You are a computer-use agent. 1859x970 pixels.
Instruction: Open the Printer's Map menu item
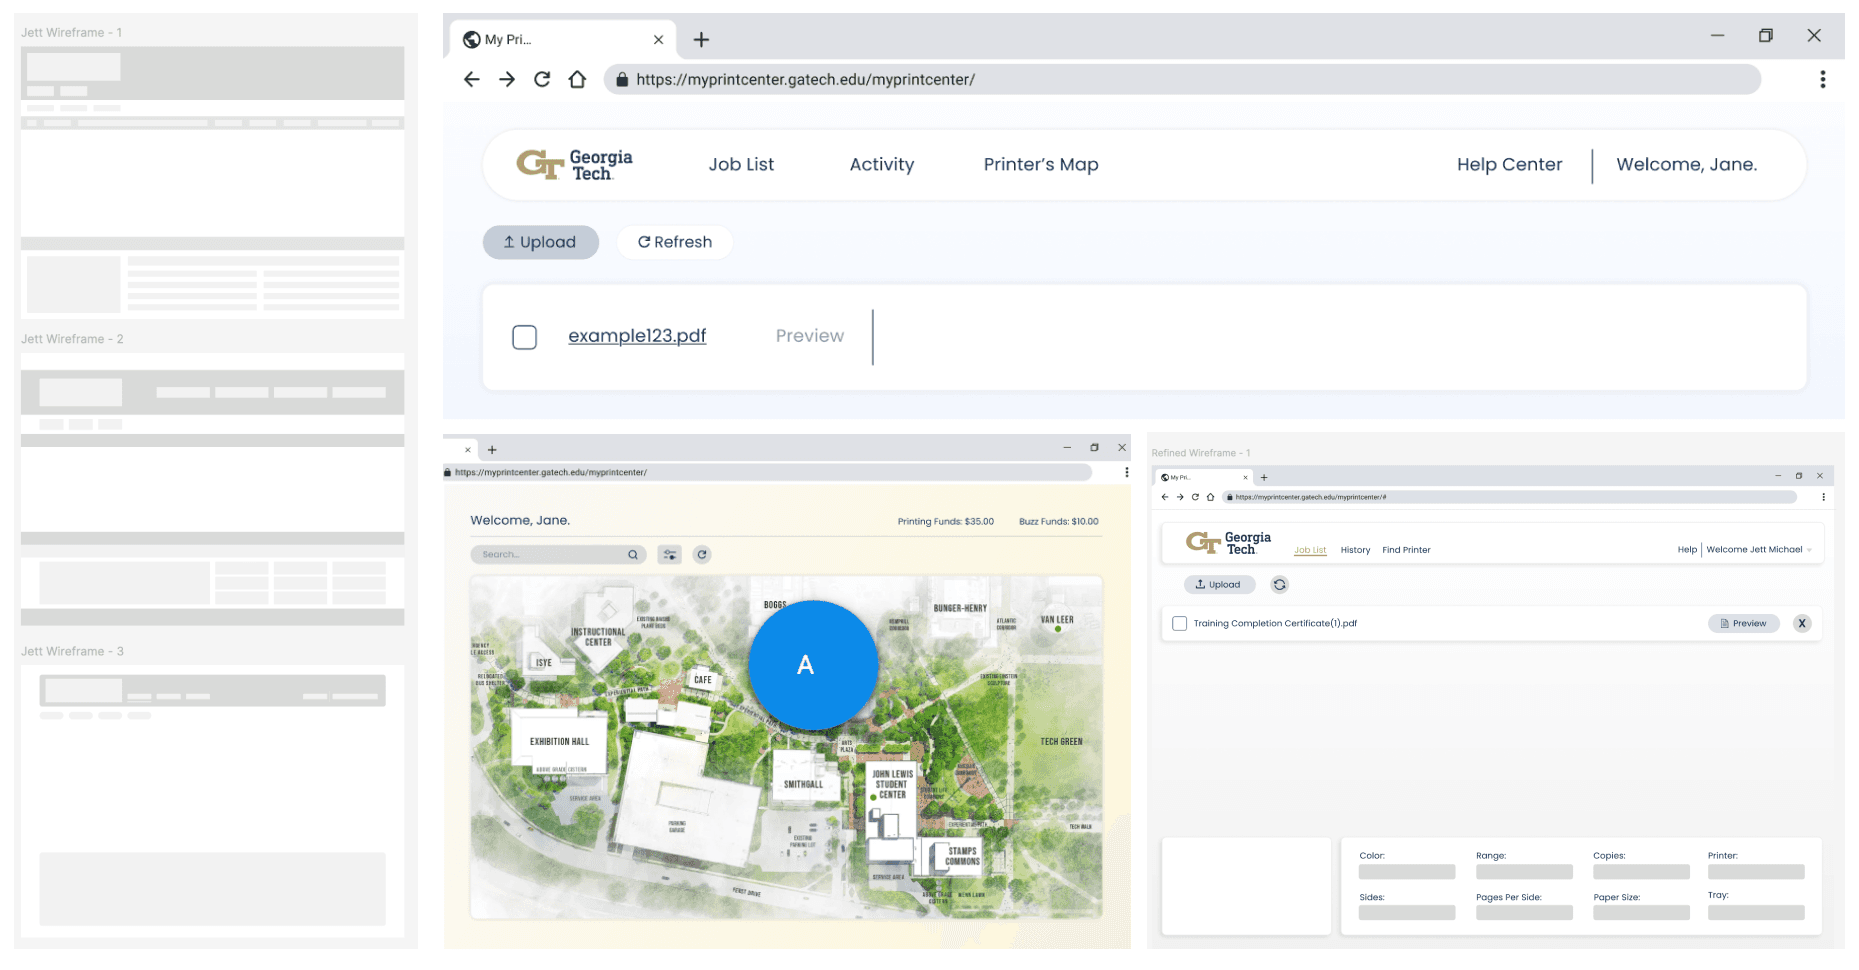[x=1041, y=164]
